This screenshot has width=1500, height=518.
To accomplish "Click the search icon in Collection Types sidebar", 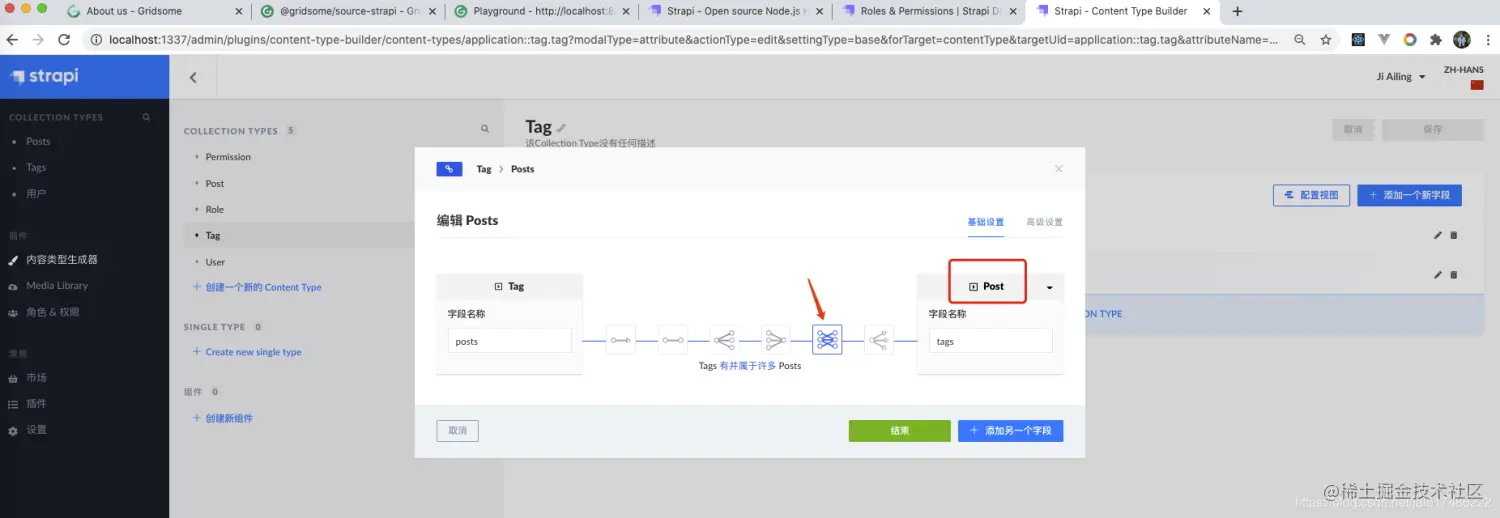I will point(146,117).
